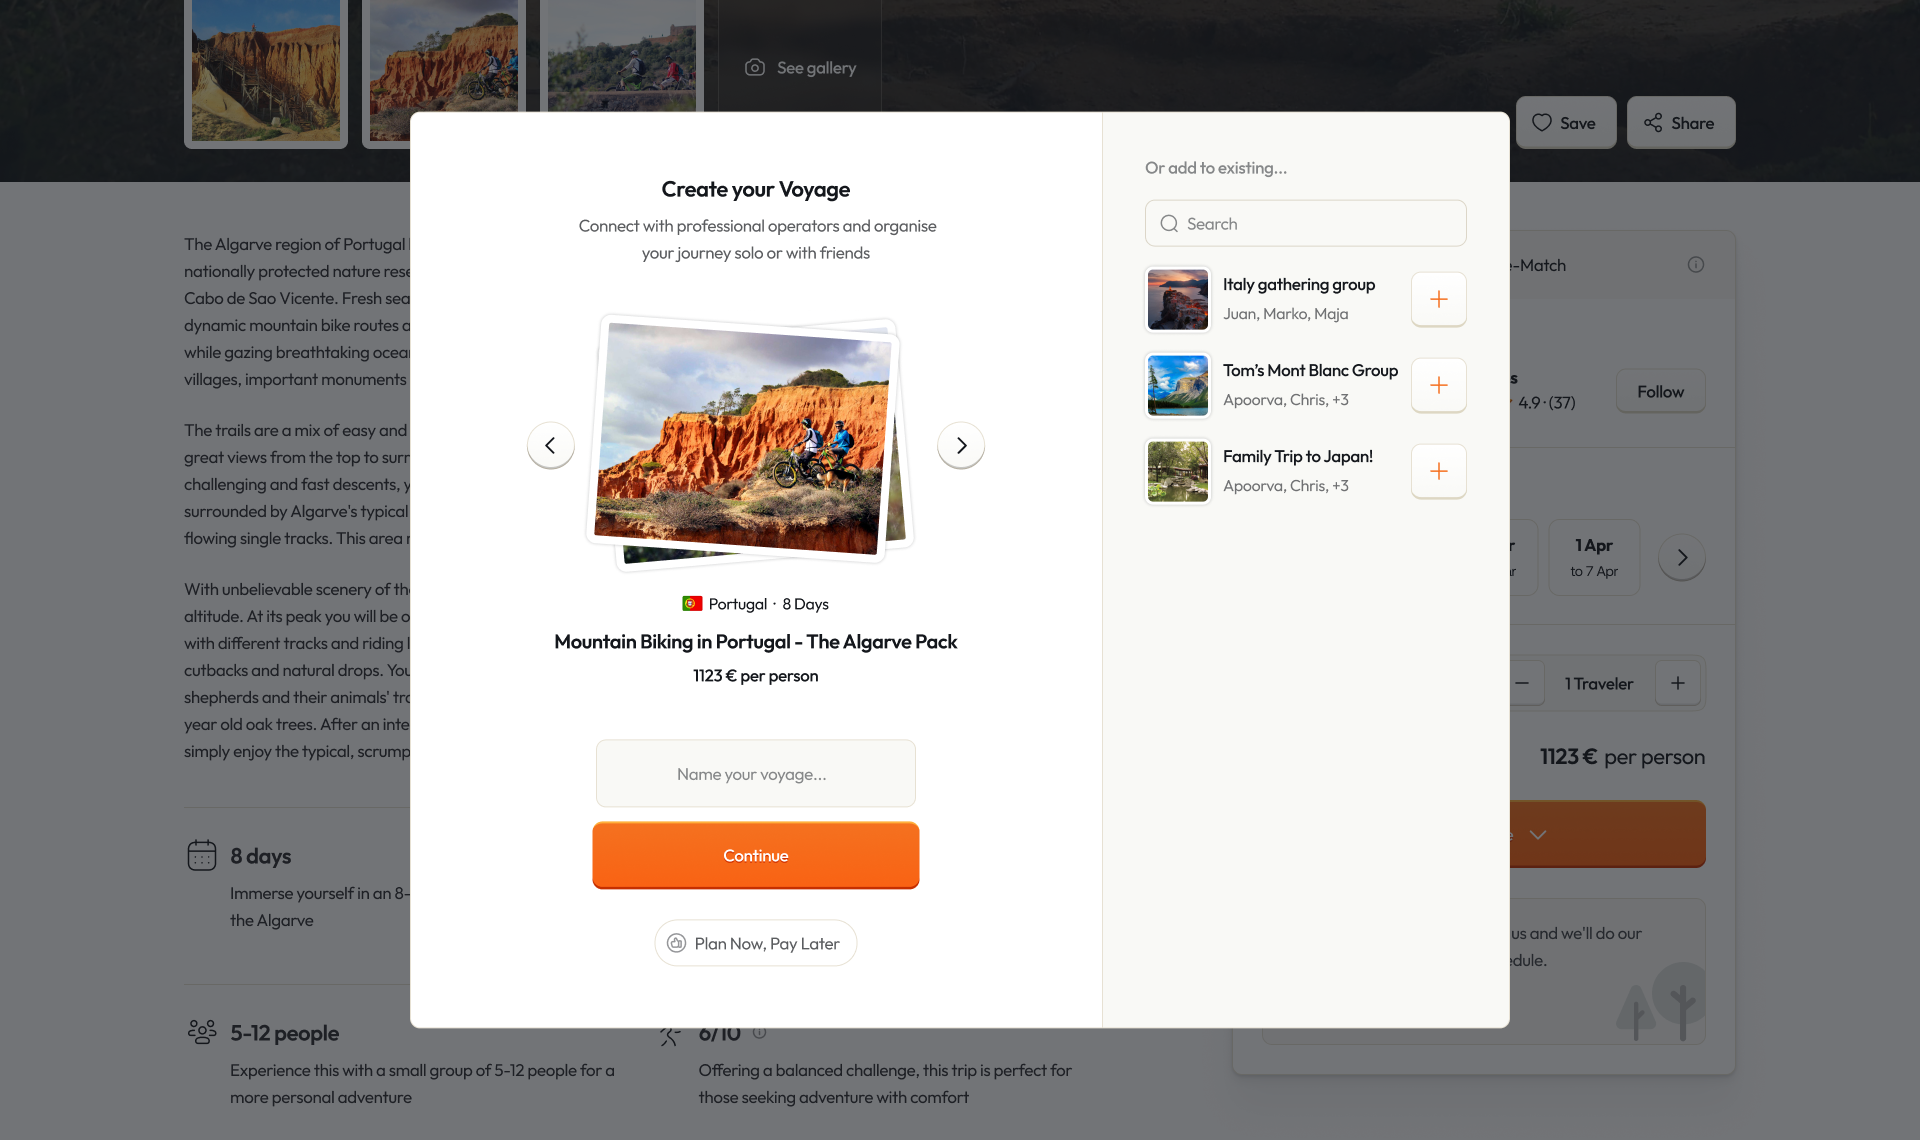Add trip to Italy gathering group

[1438, 299]
